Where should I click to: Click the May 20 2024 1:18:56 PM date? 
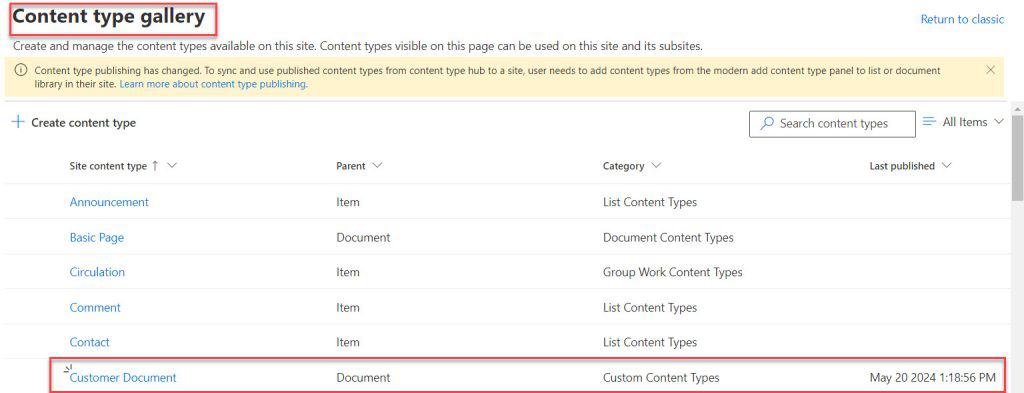(933, 377)
